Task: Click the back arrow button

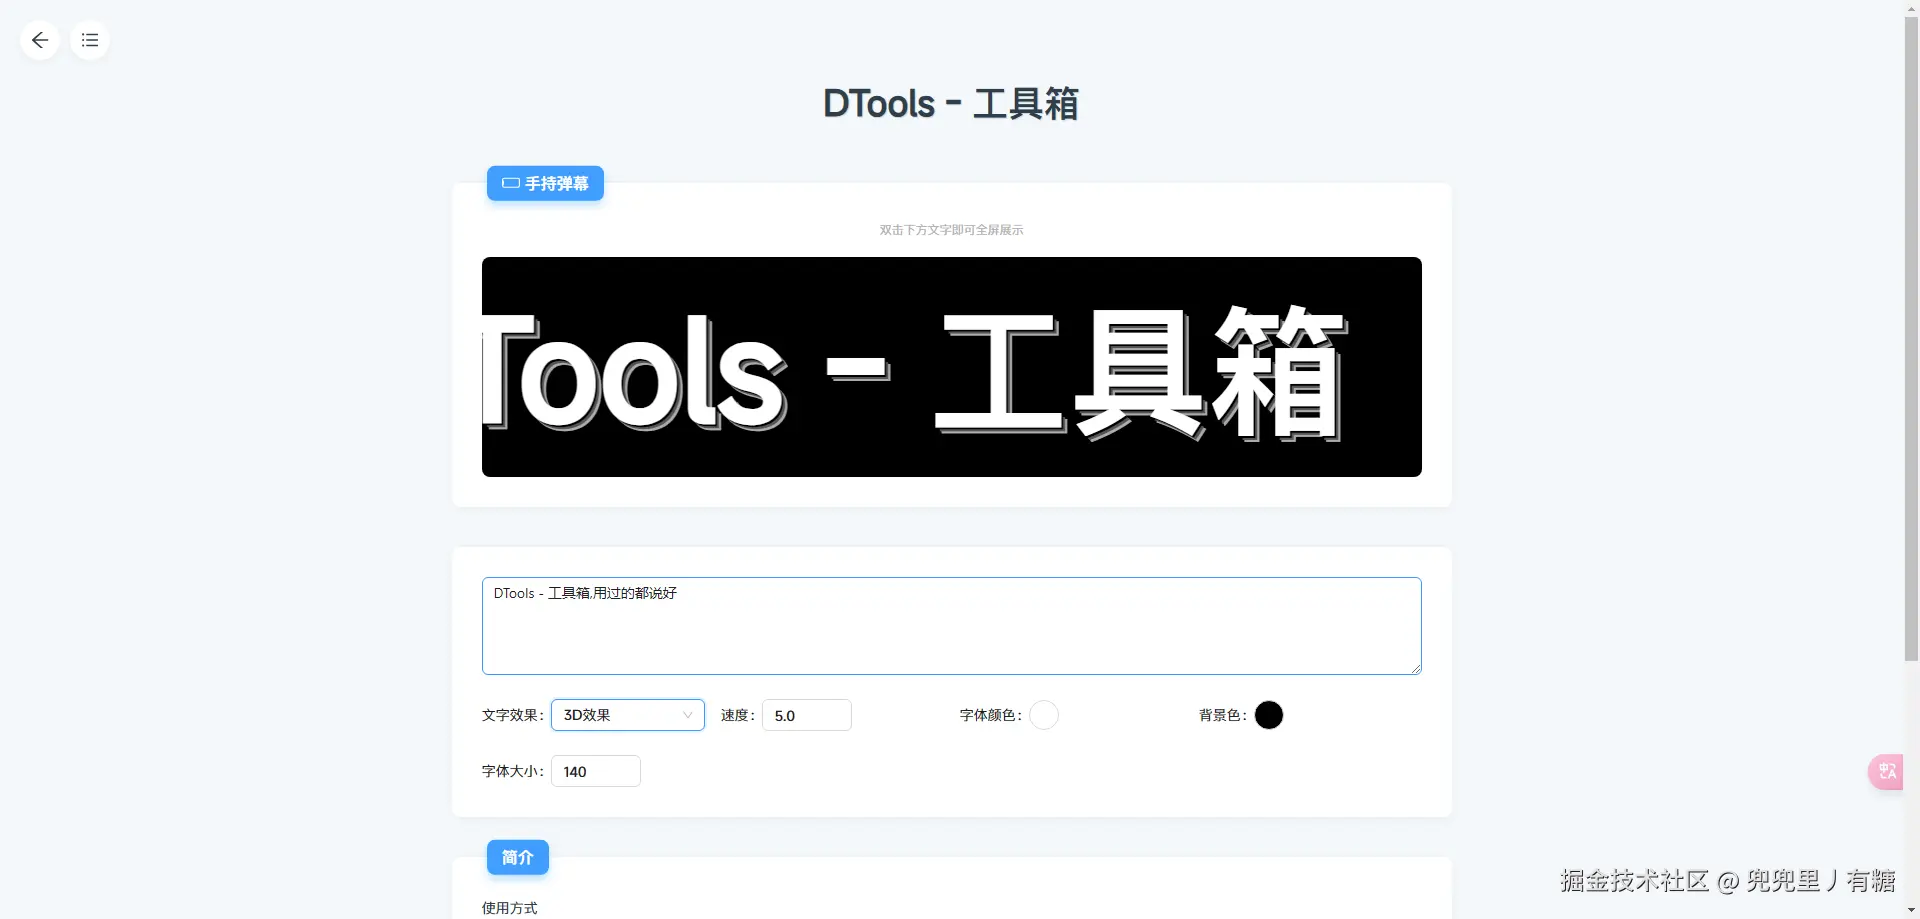Action: (x=40, y=40)
